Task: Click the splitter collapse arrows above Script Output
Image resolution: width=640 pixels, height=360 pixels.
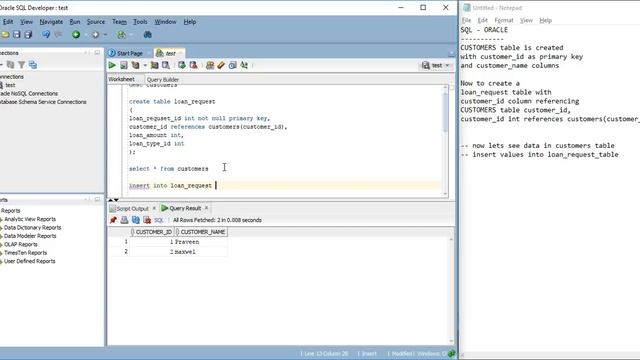Action: click(x=113, y=200)
